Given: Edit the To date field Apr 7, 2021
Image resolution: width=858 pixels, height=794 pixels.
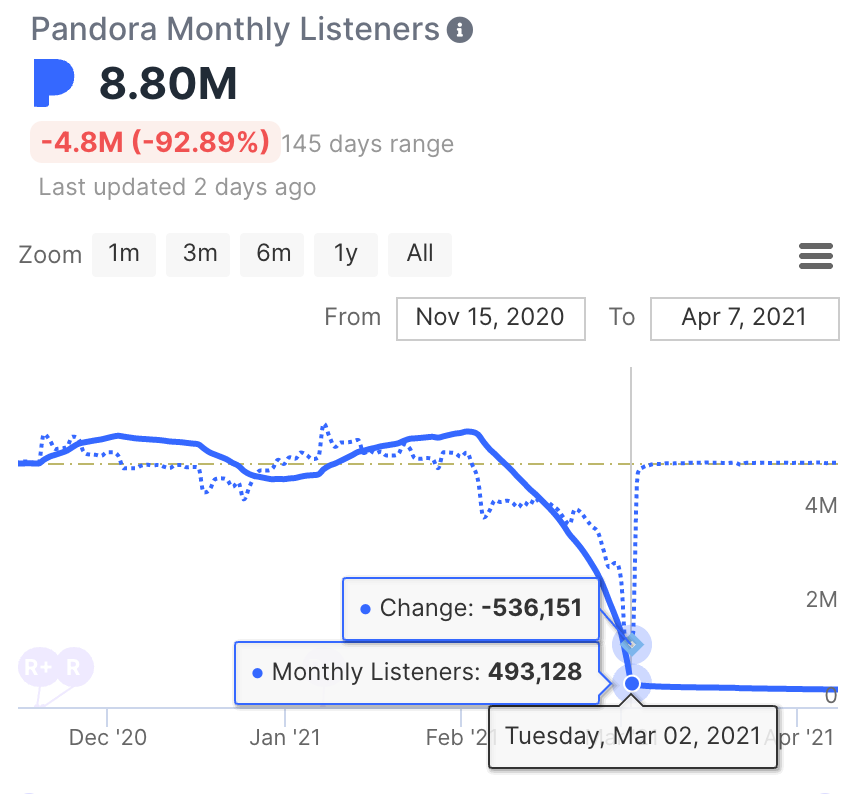Looking at the screenshot, I should click(744, 318).
